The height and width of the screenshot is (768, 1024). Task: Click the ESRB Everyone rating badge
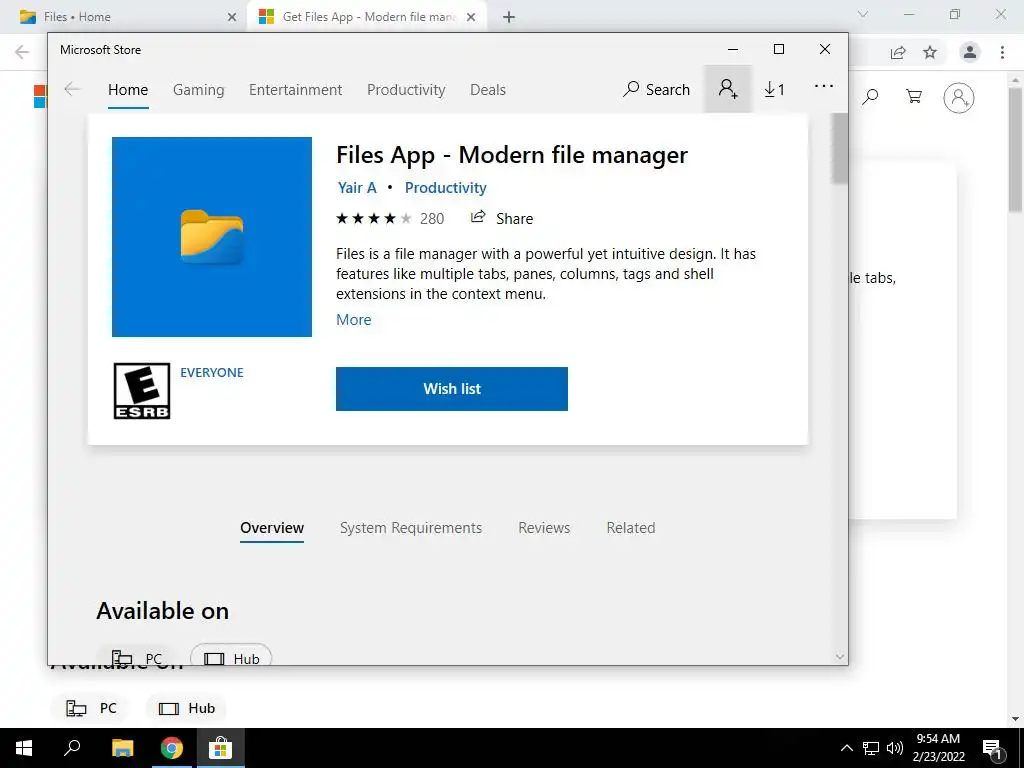point(142,391)
